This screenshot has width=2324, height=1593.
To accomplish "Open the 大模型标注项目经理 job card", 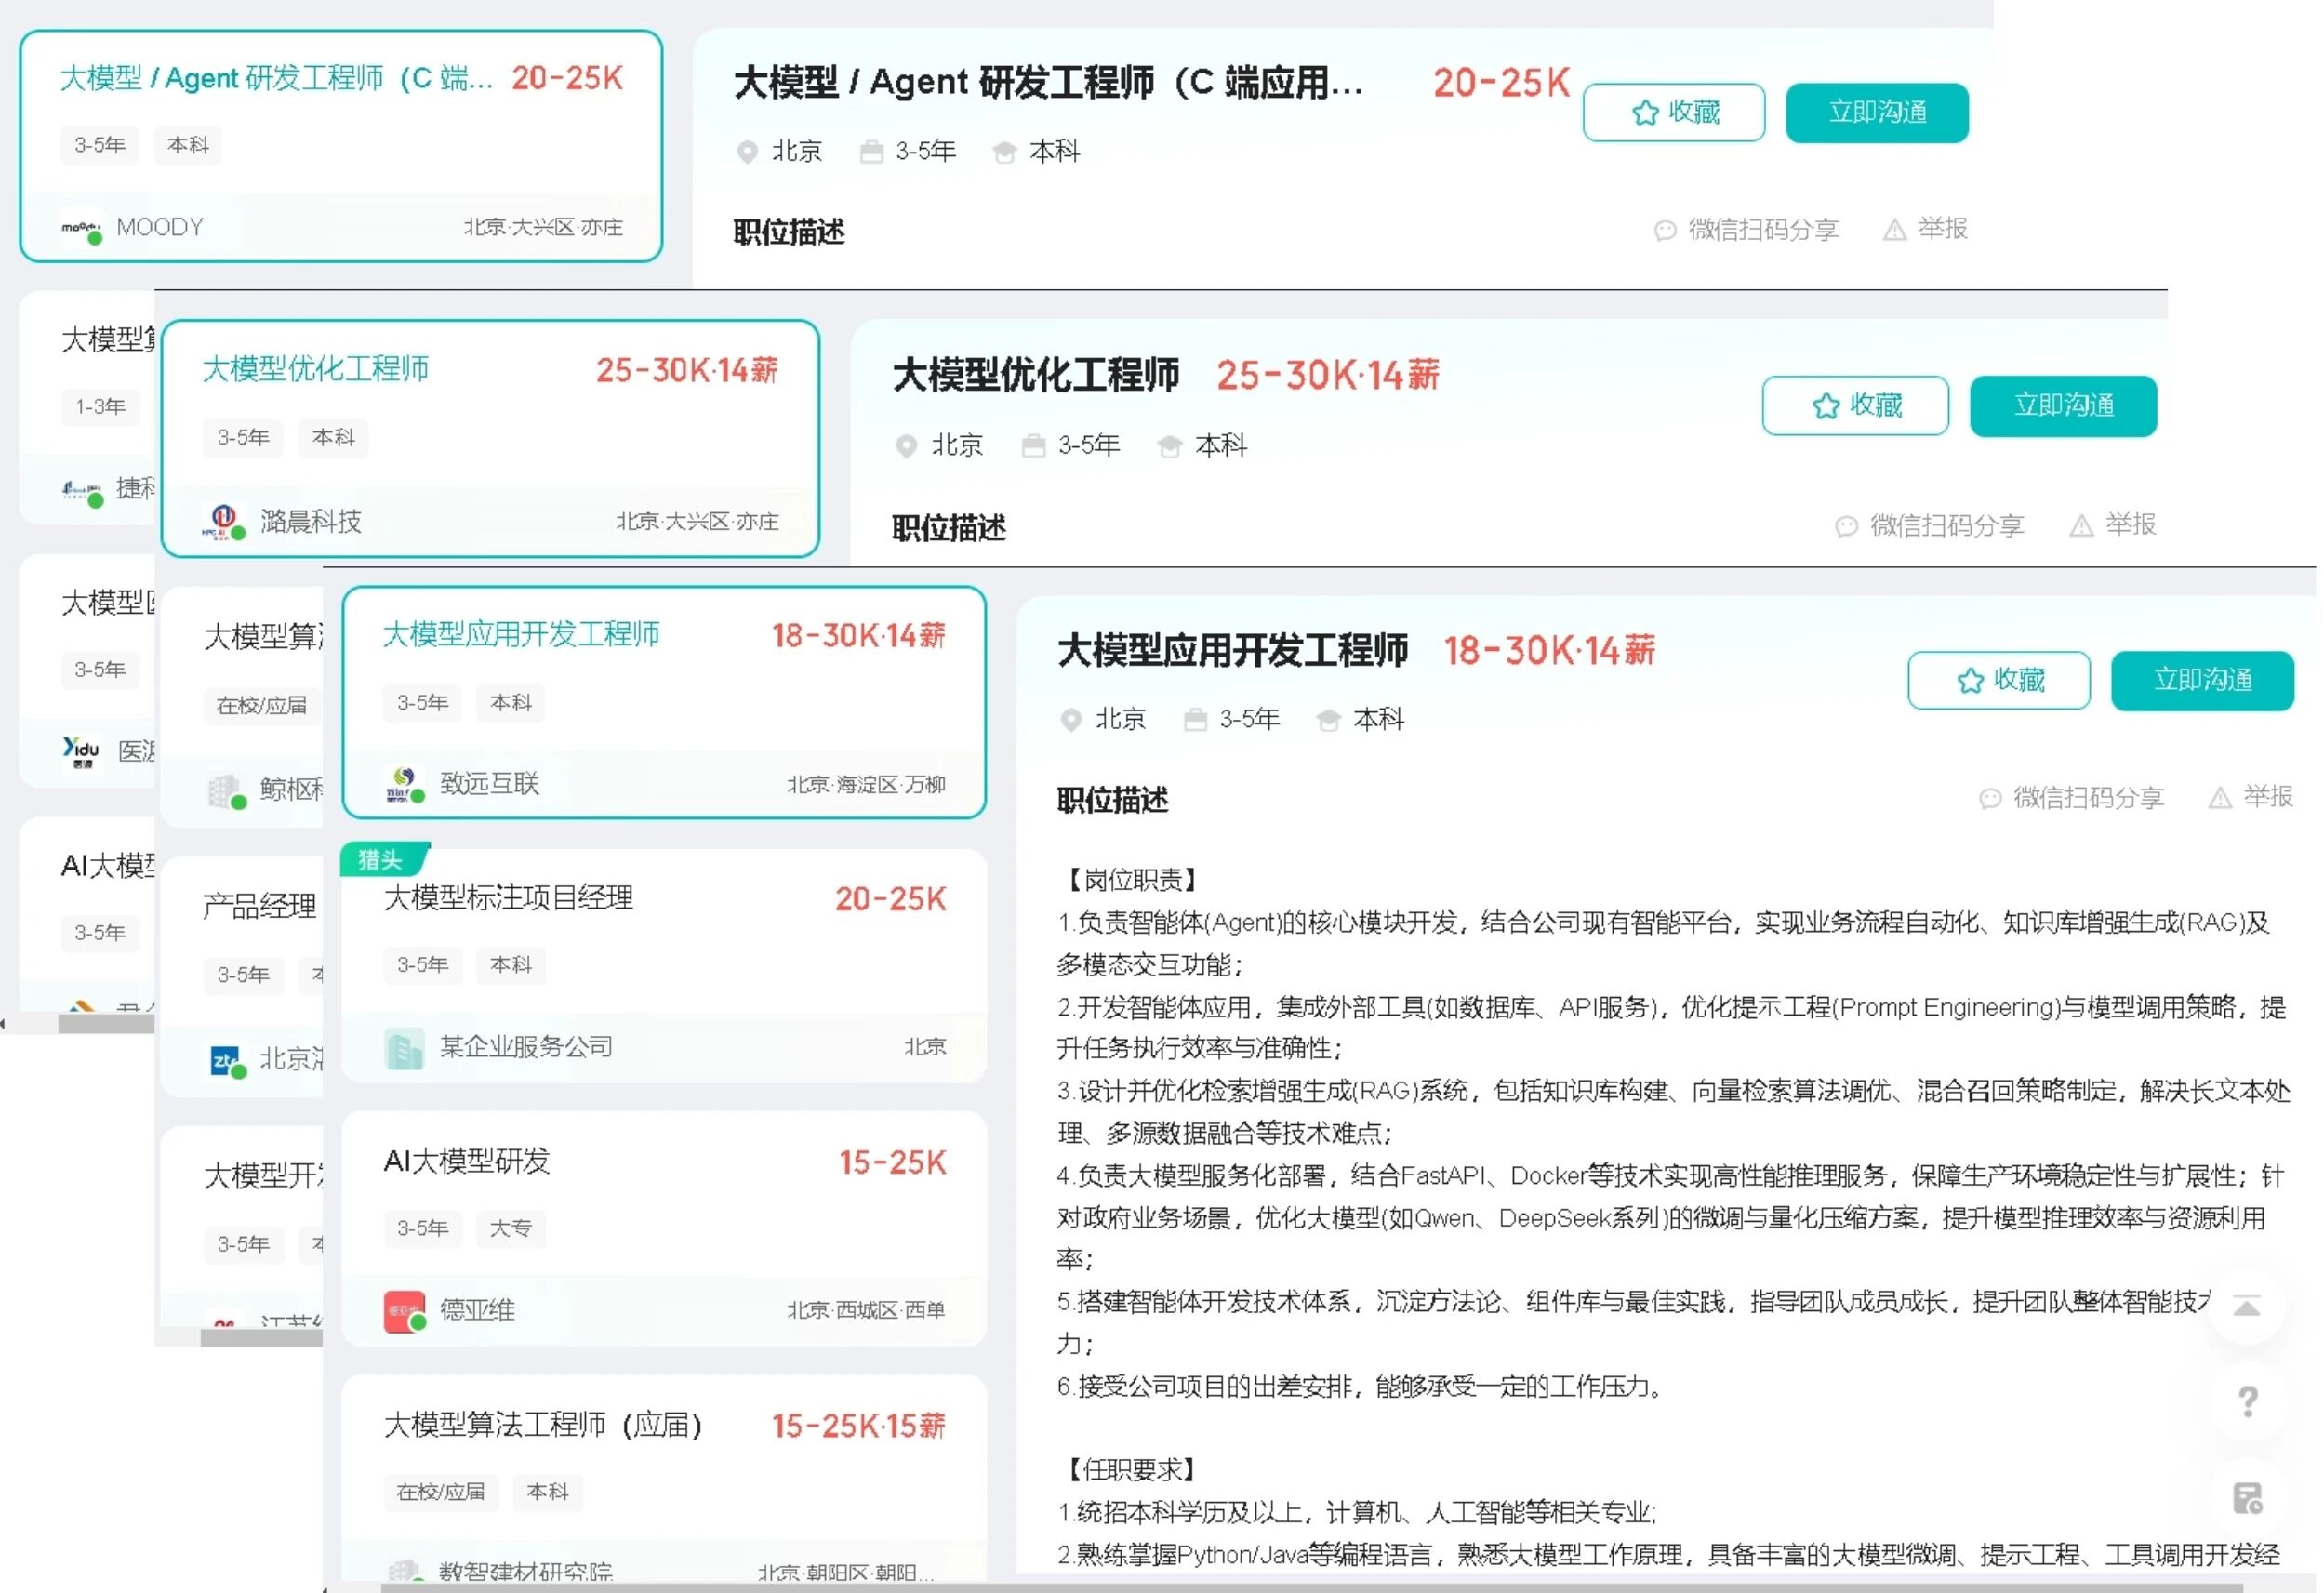I will pos(664,966).
